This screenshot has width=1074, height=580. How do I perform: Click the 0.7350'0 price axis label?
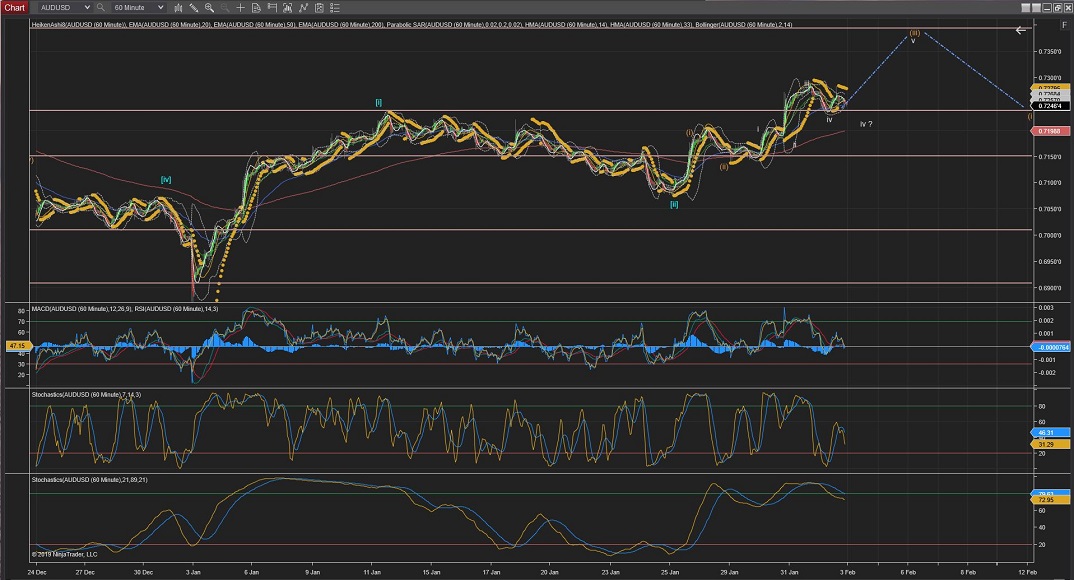click(x=1050, y=51)
